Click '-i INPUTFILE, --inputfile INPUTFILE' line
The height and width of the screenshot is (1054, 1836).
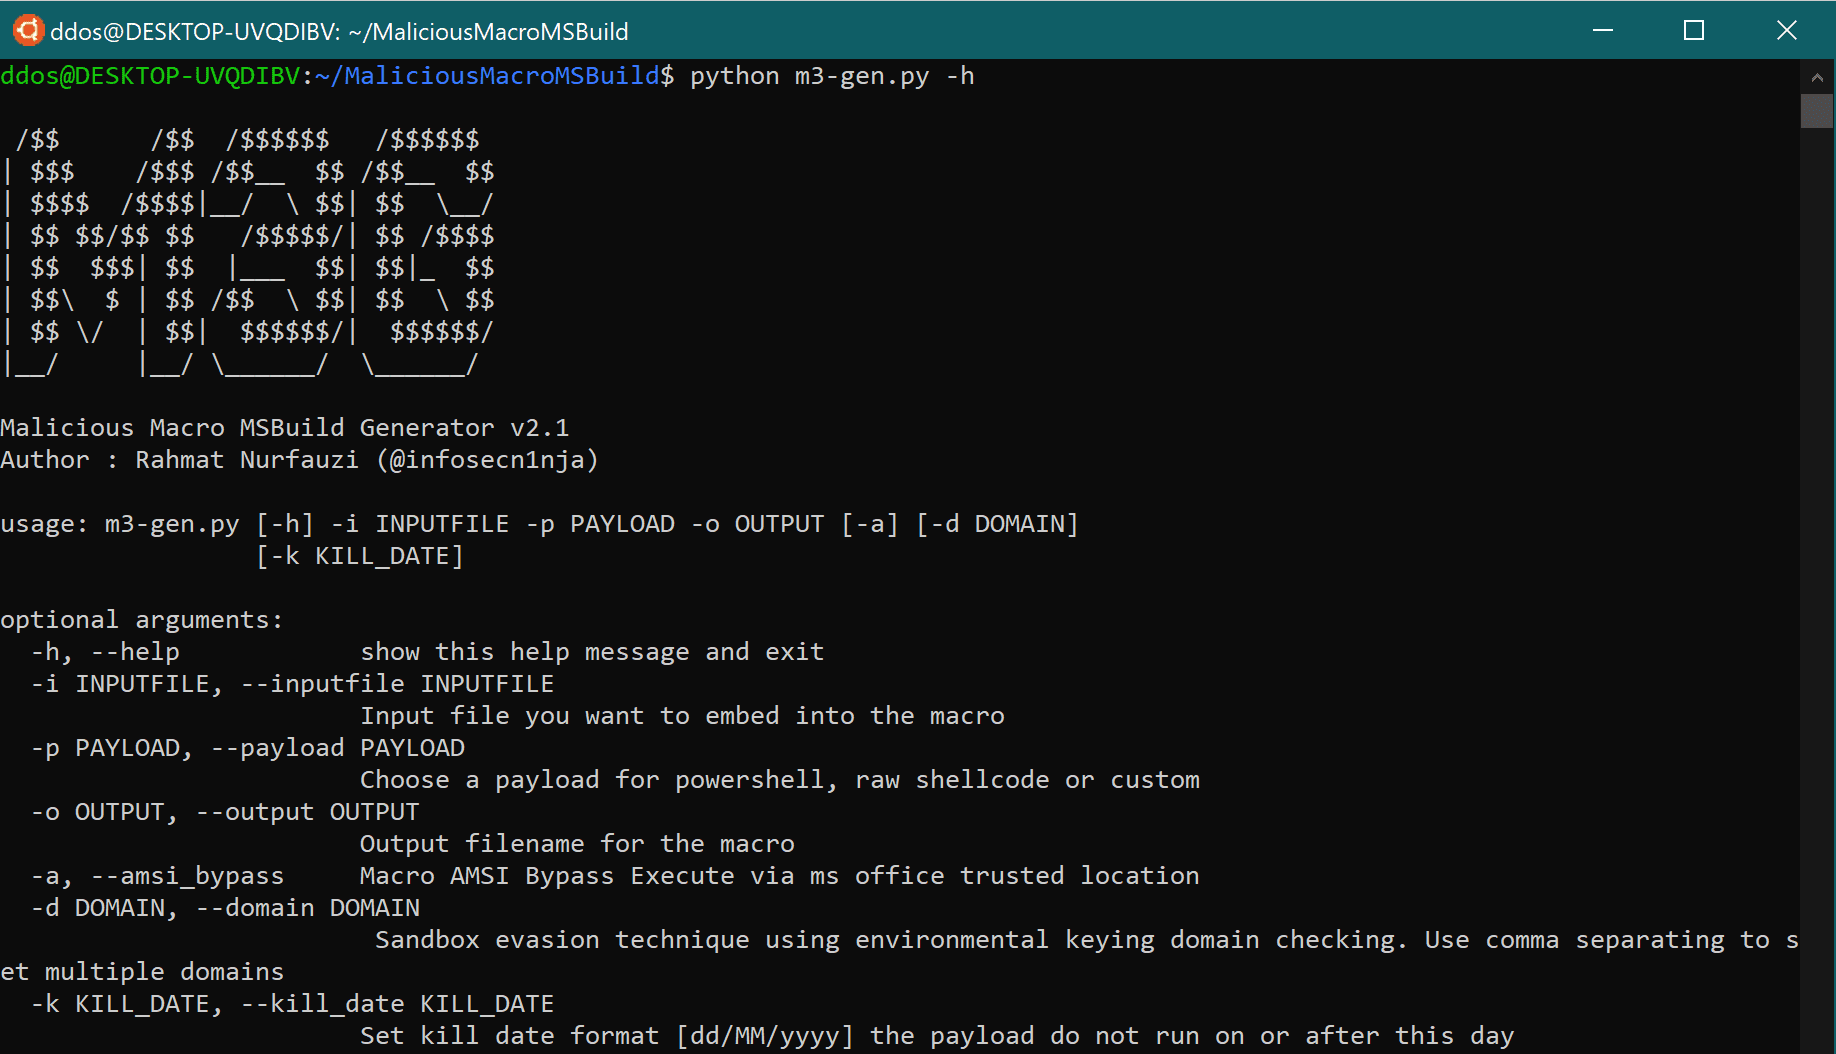[x=292, y=684]
